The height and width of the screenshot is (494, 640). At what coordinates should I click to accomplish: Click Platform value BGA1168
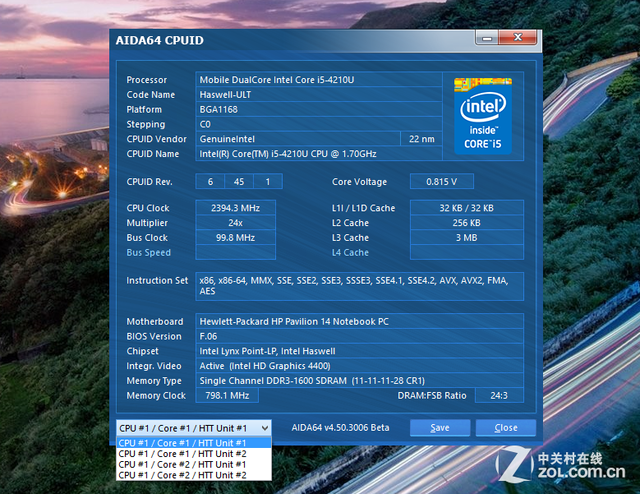319,109
